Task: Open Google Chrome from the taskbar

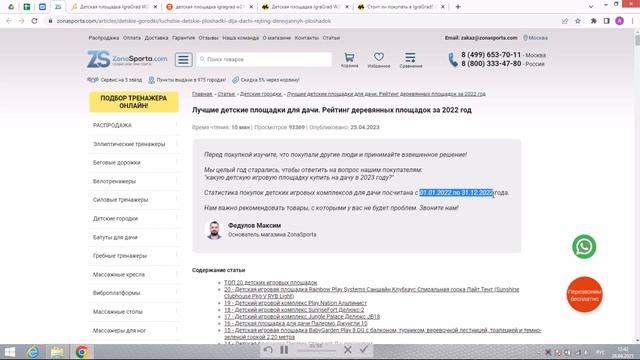Action: coord(82,352)
